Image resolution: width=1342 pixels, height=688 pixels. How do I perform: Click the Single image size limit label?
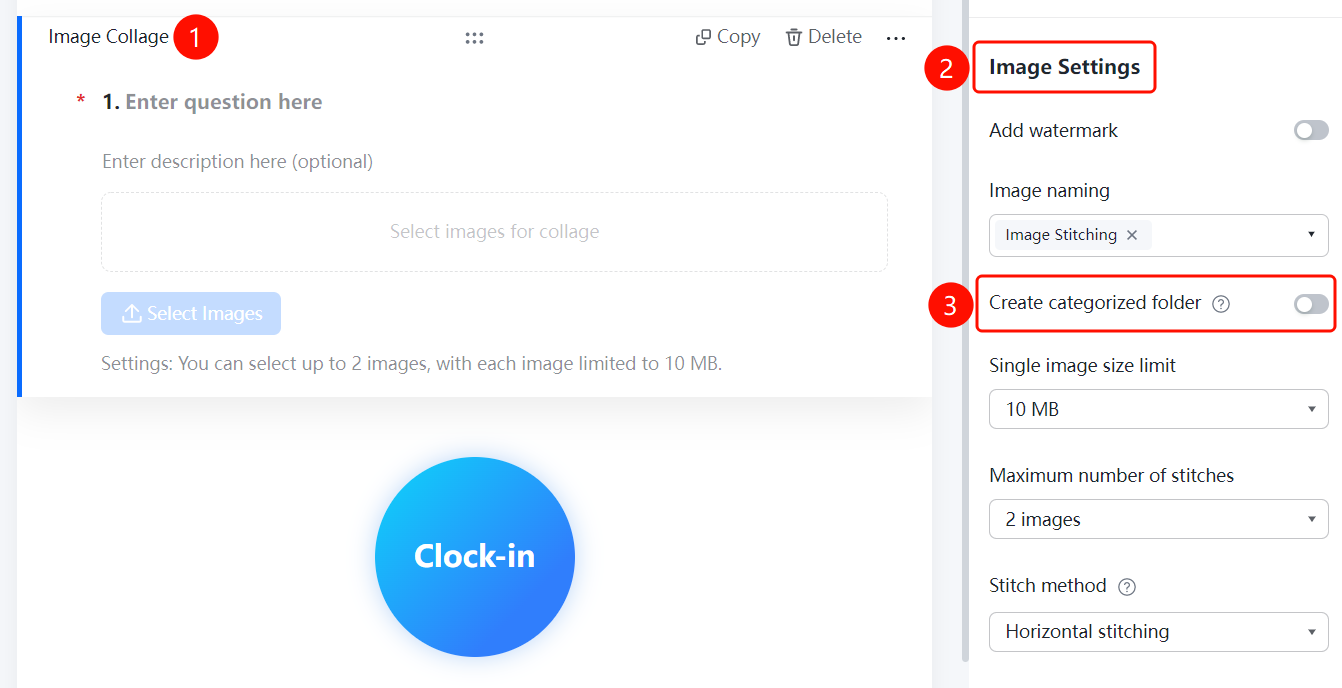1082,365
